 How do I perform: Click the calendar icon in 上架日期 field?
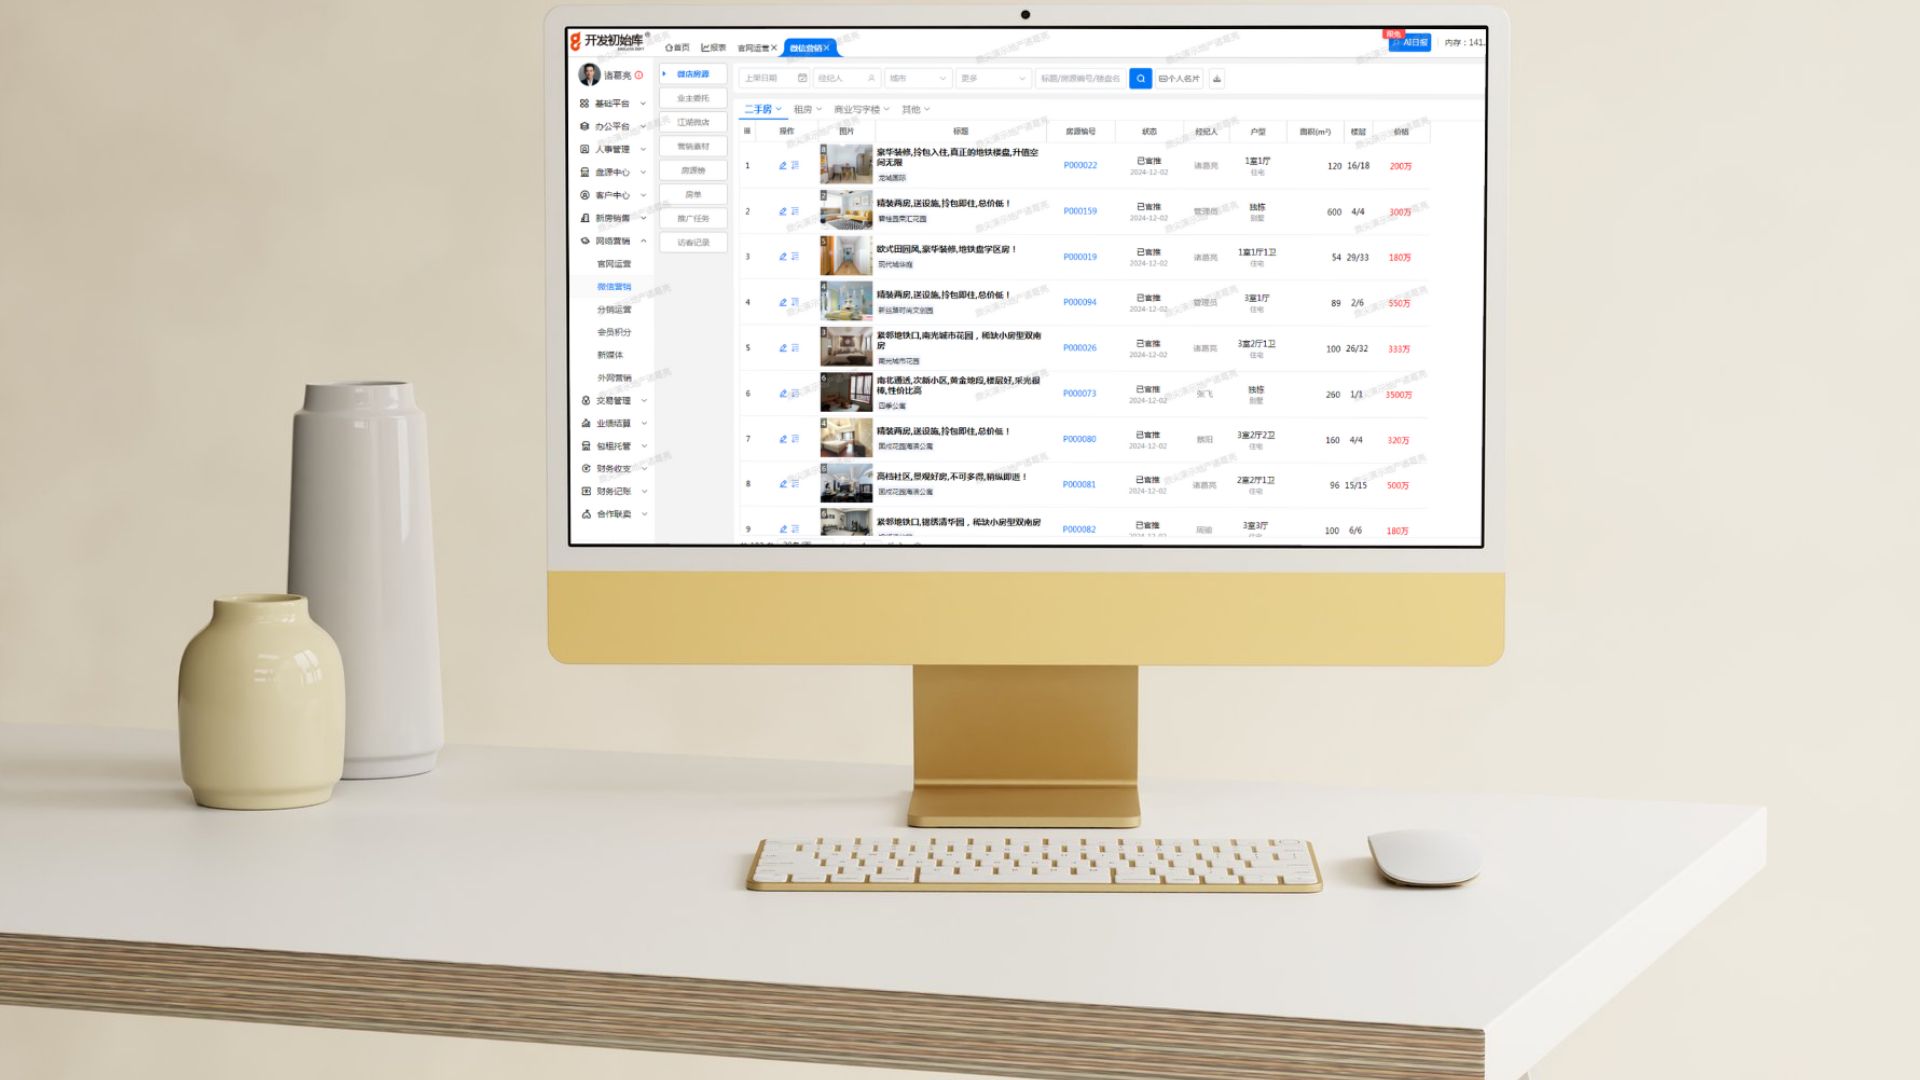pyautogui.click(x=802, y=78)
